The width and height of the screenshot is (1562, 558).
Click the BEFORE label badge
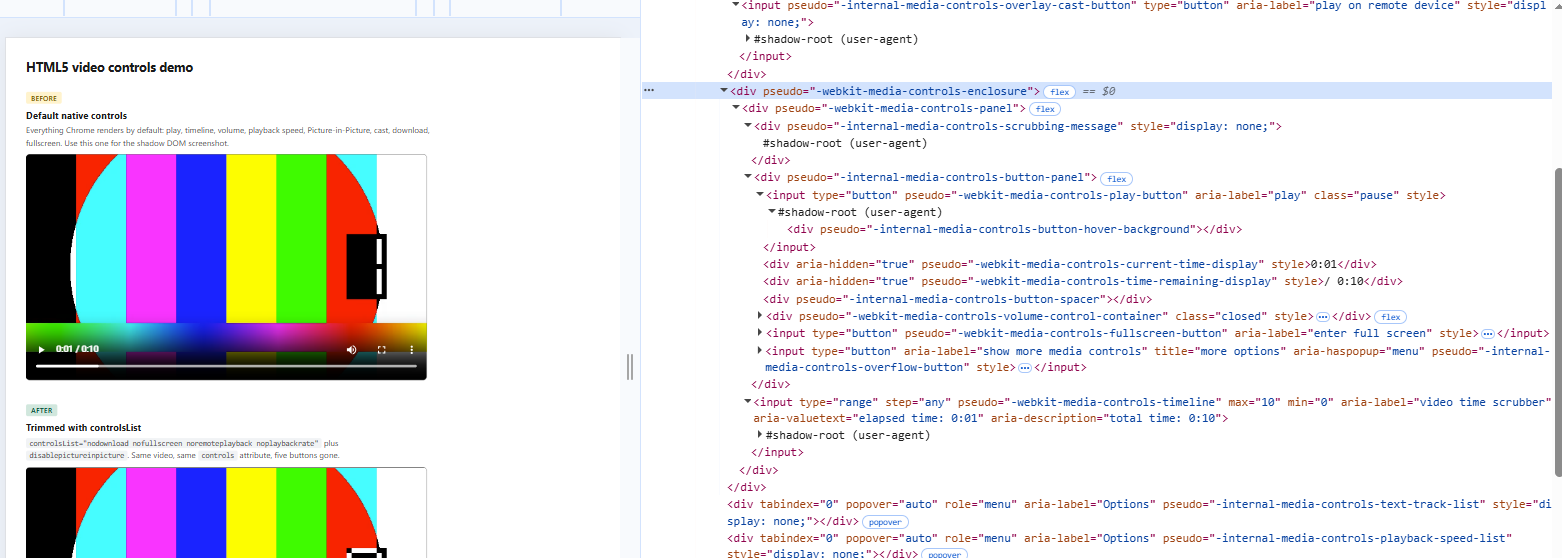44,98
